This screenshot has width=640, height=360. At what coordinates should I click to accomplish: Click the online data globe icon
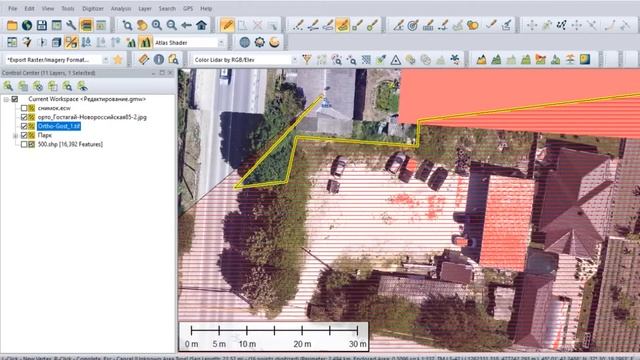27,25
